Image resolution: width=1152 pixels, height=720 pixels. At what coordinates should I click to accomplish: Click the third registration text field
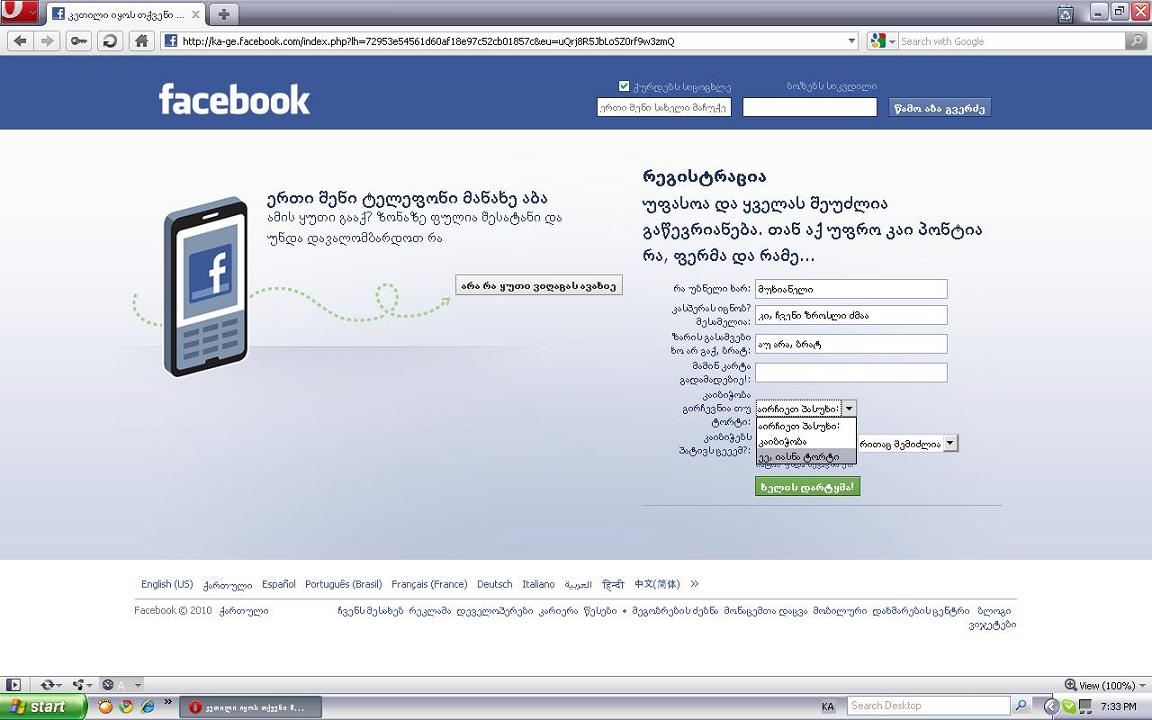[851, 344]
